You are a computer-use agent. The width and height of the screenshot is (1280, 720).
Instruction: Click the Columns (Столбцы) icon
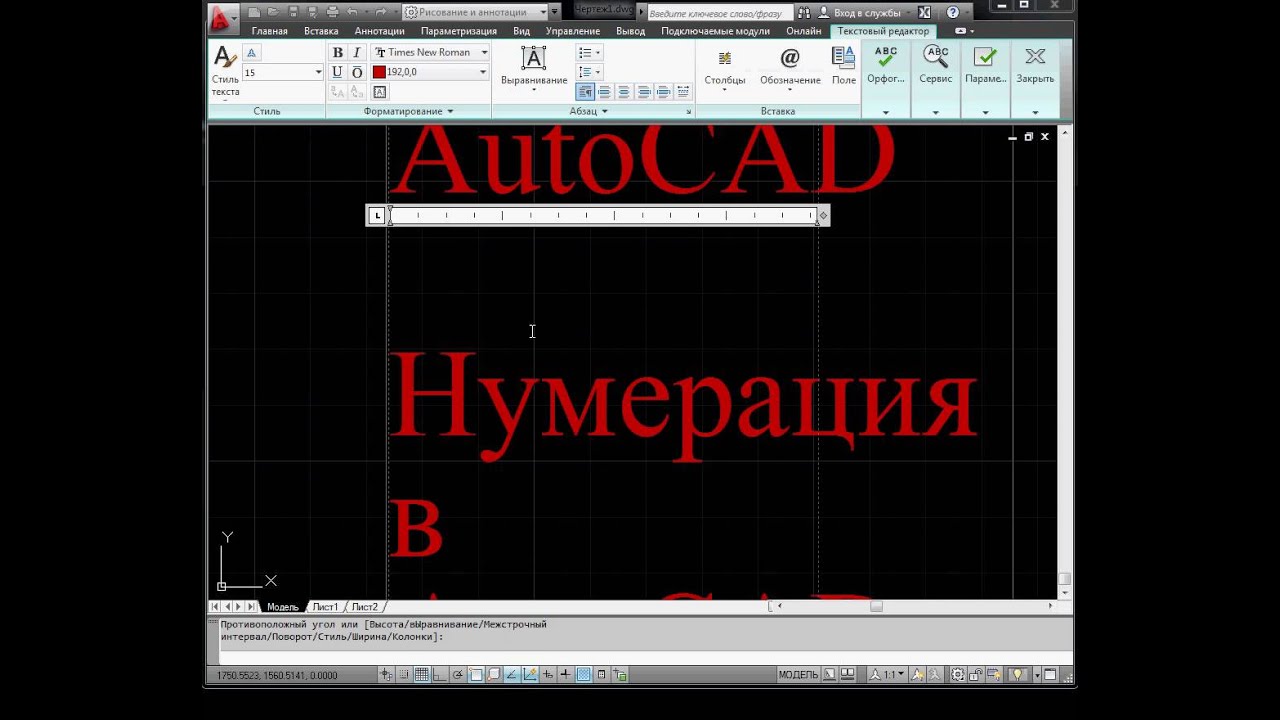click(x=725, y=58)
